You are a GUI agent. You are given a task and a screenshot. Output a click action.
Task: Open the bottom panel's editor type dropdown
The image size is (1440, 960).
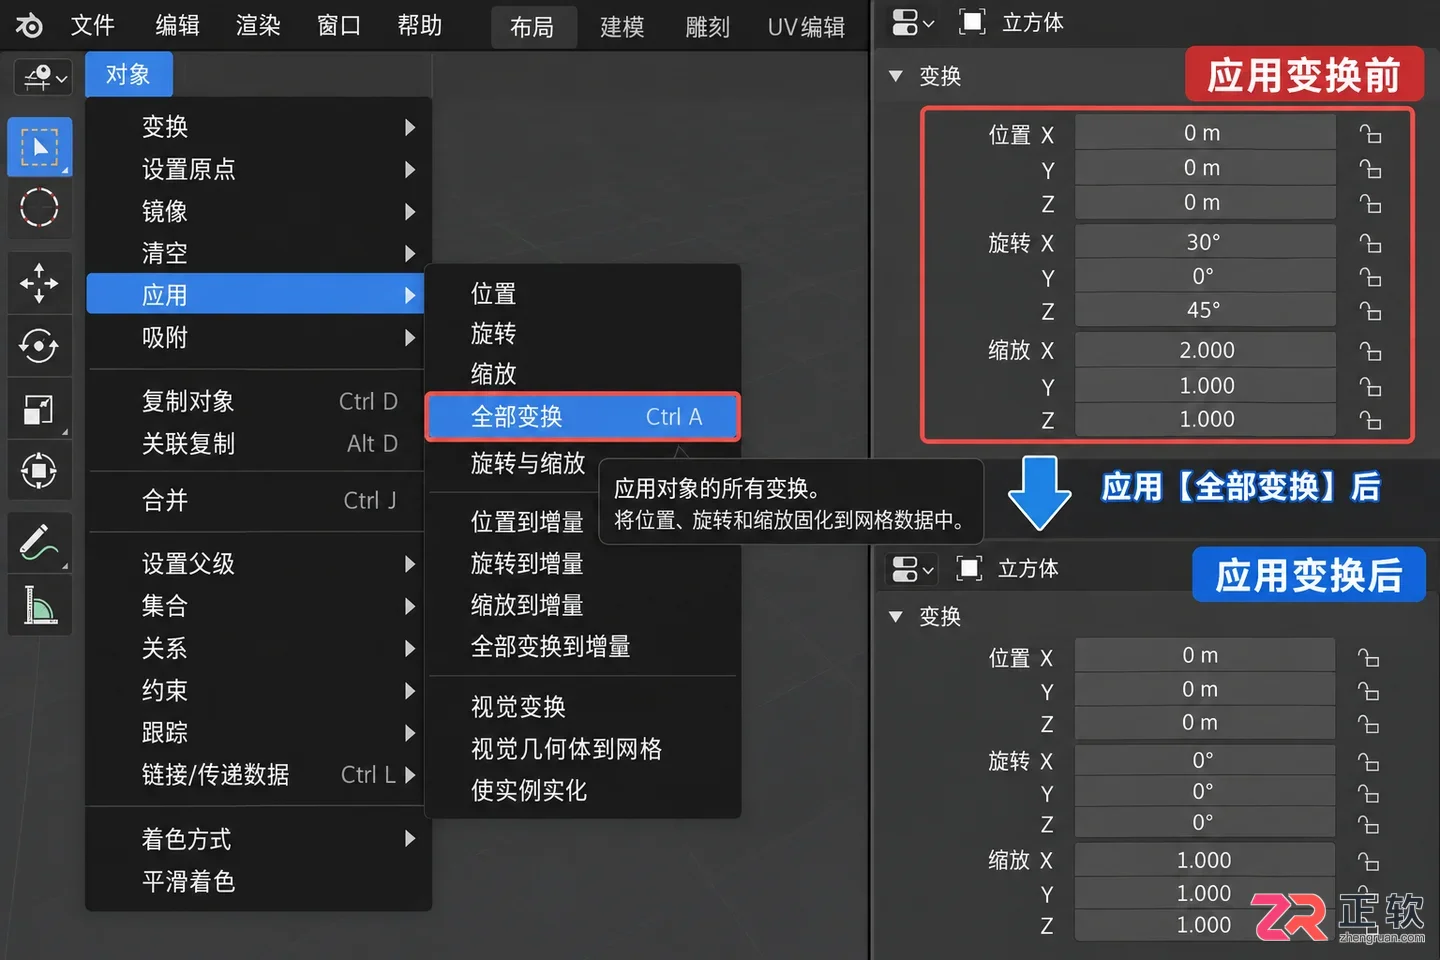pyautogui.click(x=912, y=569)
